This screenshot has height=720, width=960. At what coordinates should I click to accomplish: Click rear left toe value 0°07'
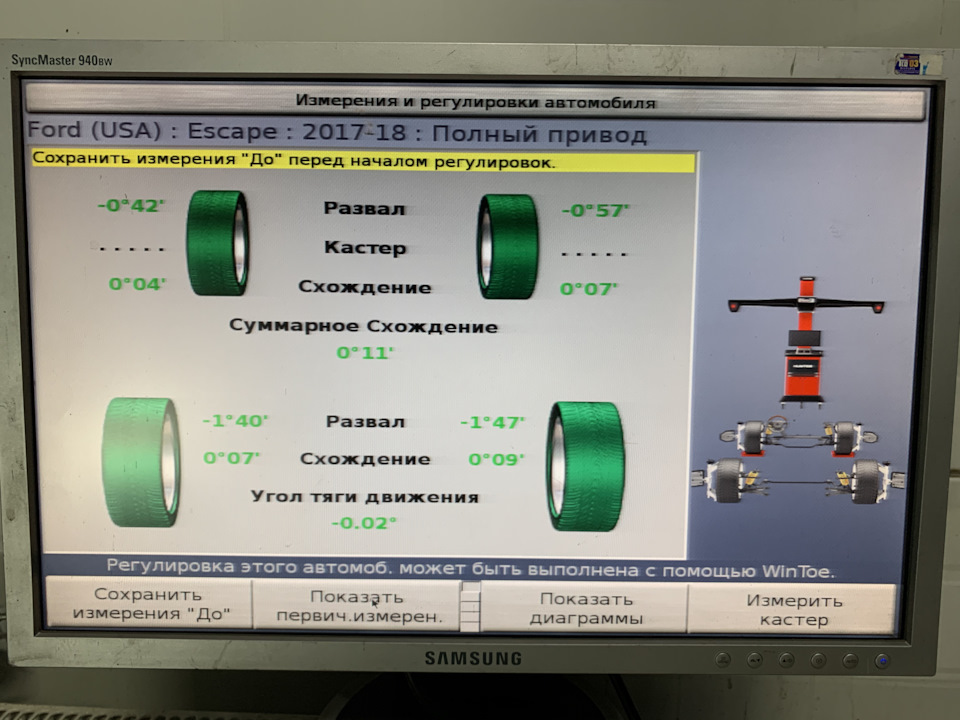coord(231,458)
